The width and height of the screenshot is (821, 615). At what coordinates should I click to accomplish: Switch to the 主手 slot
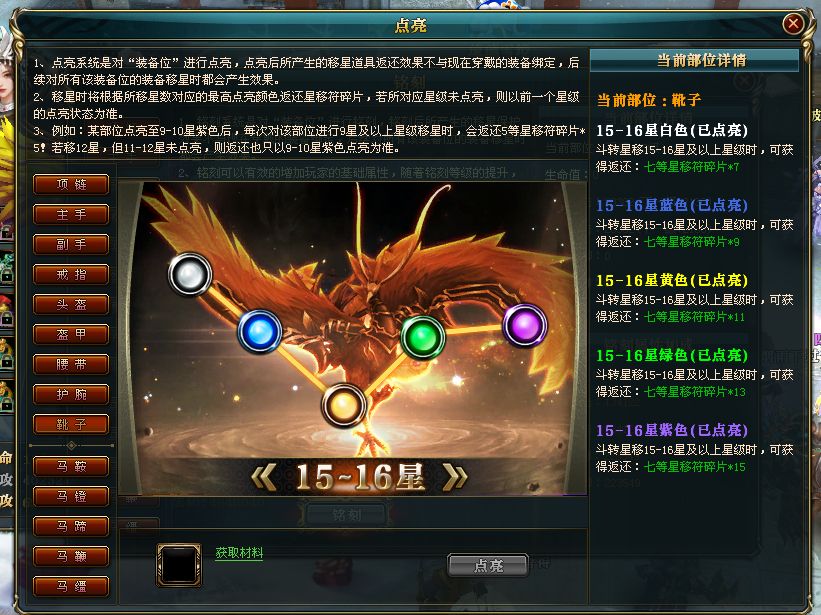point(71,215)
